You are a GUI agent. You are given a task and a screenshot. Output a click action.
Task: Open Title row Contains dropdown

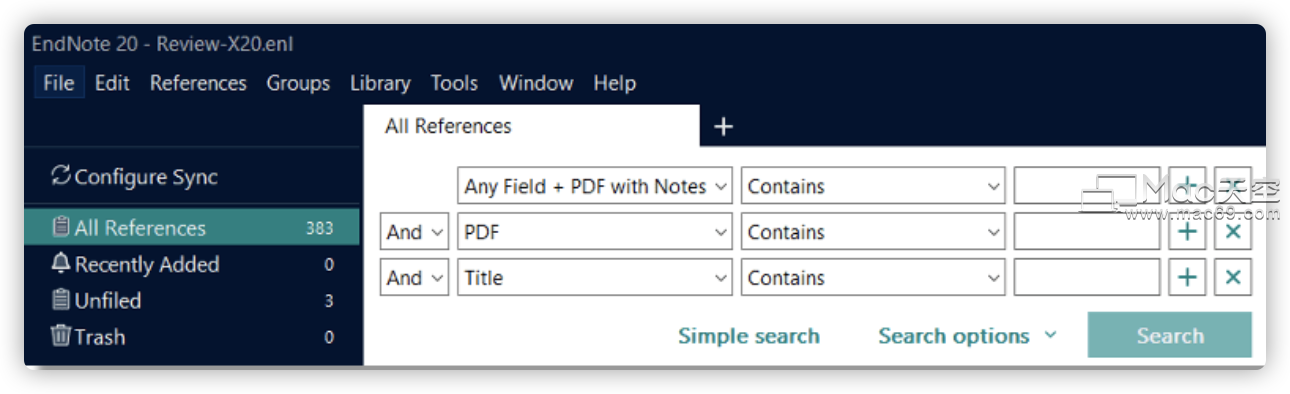point(873,278)
